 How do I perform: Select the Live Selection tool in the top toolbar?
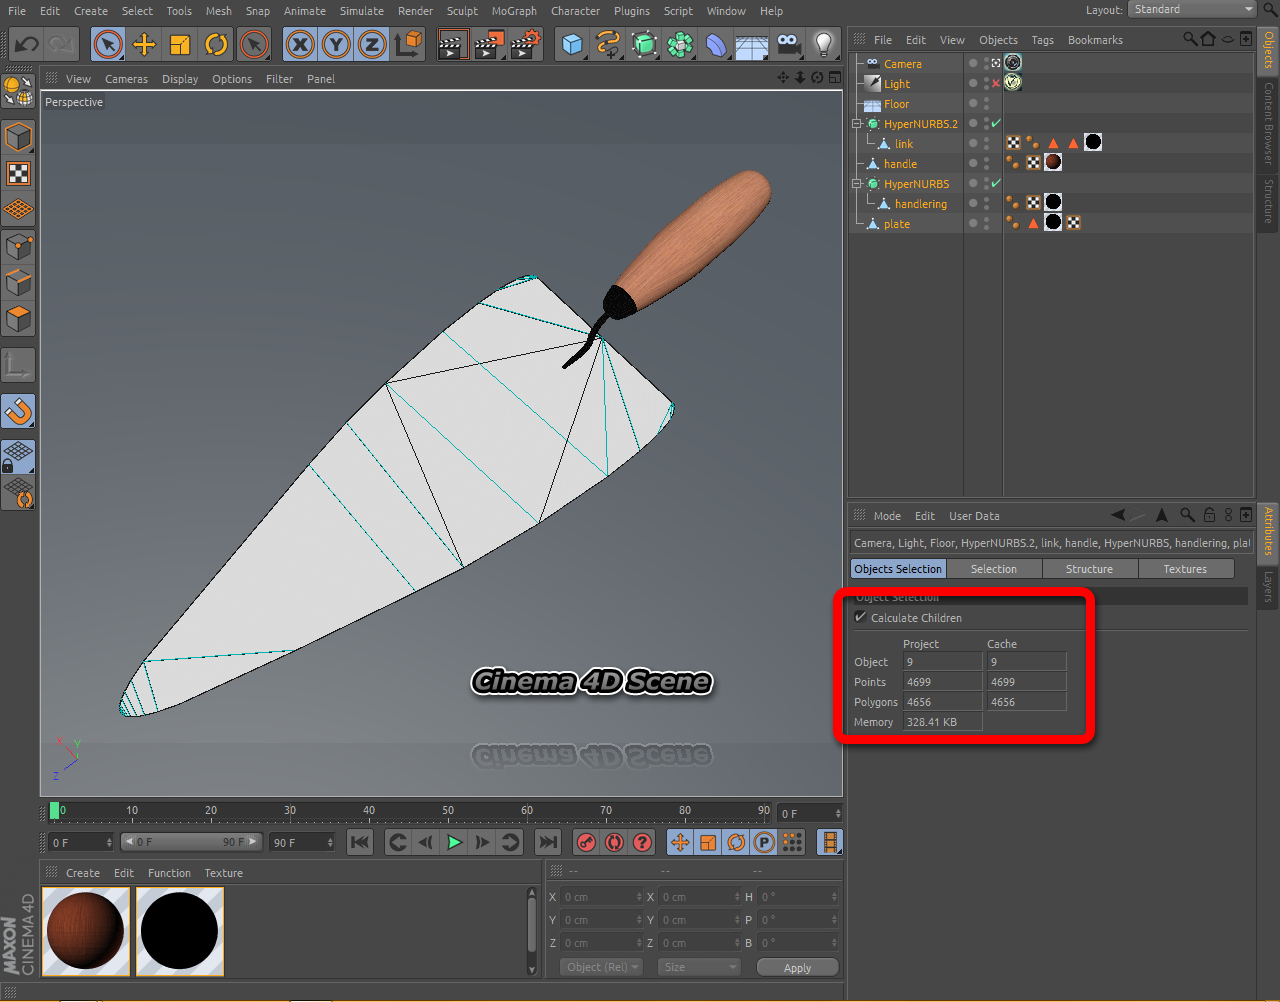(108, 45)
